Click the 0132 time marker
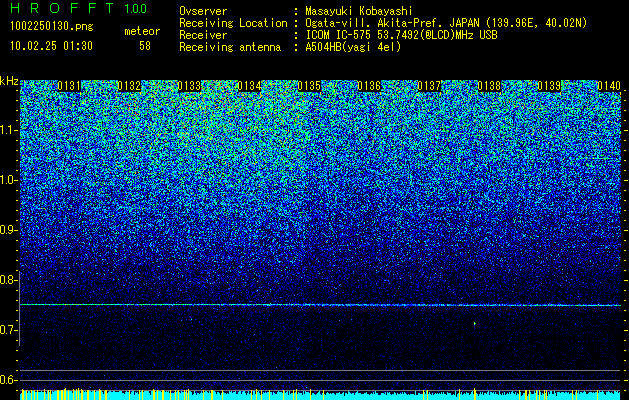This screenshot has height=400, width=629. pyautogui.click(x=129, y=86)
